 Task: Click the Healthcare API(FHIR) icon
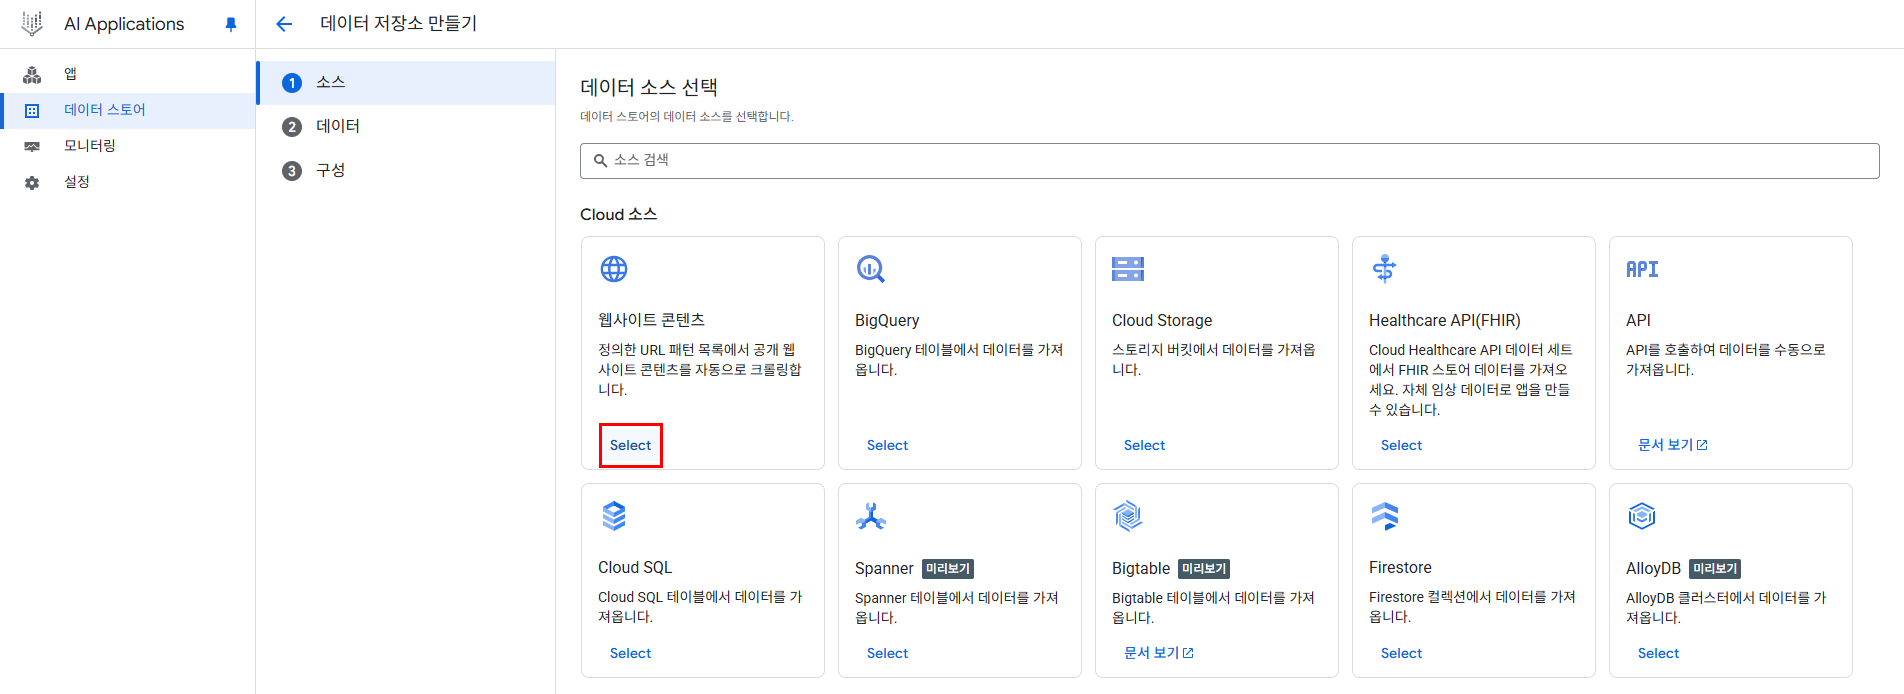(x=1385, y=268)
